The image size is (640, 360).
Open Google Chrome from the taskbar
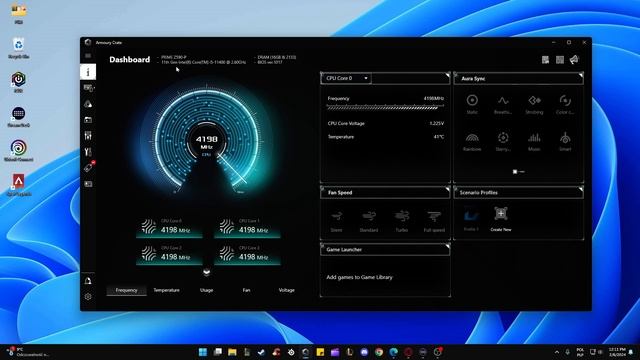coord(379,352)
